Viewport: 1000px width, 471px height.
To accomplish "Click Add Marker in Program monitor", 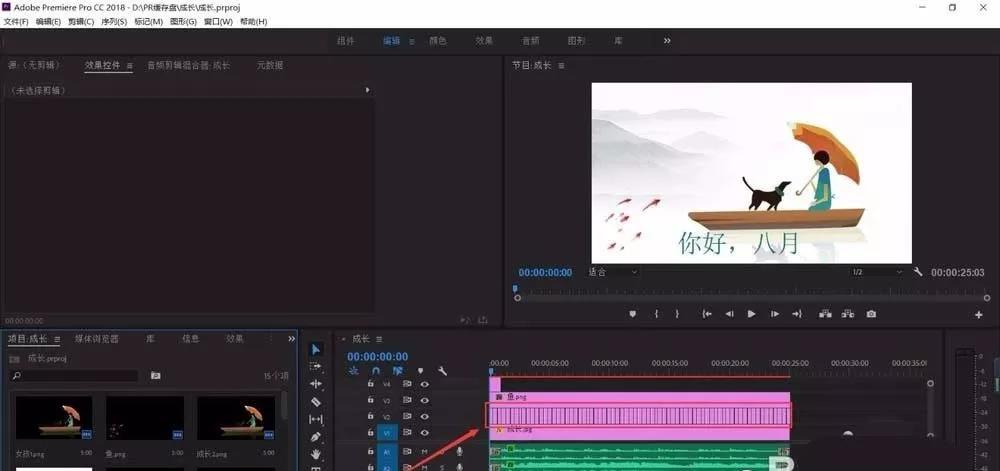I will coord(633,314).
